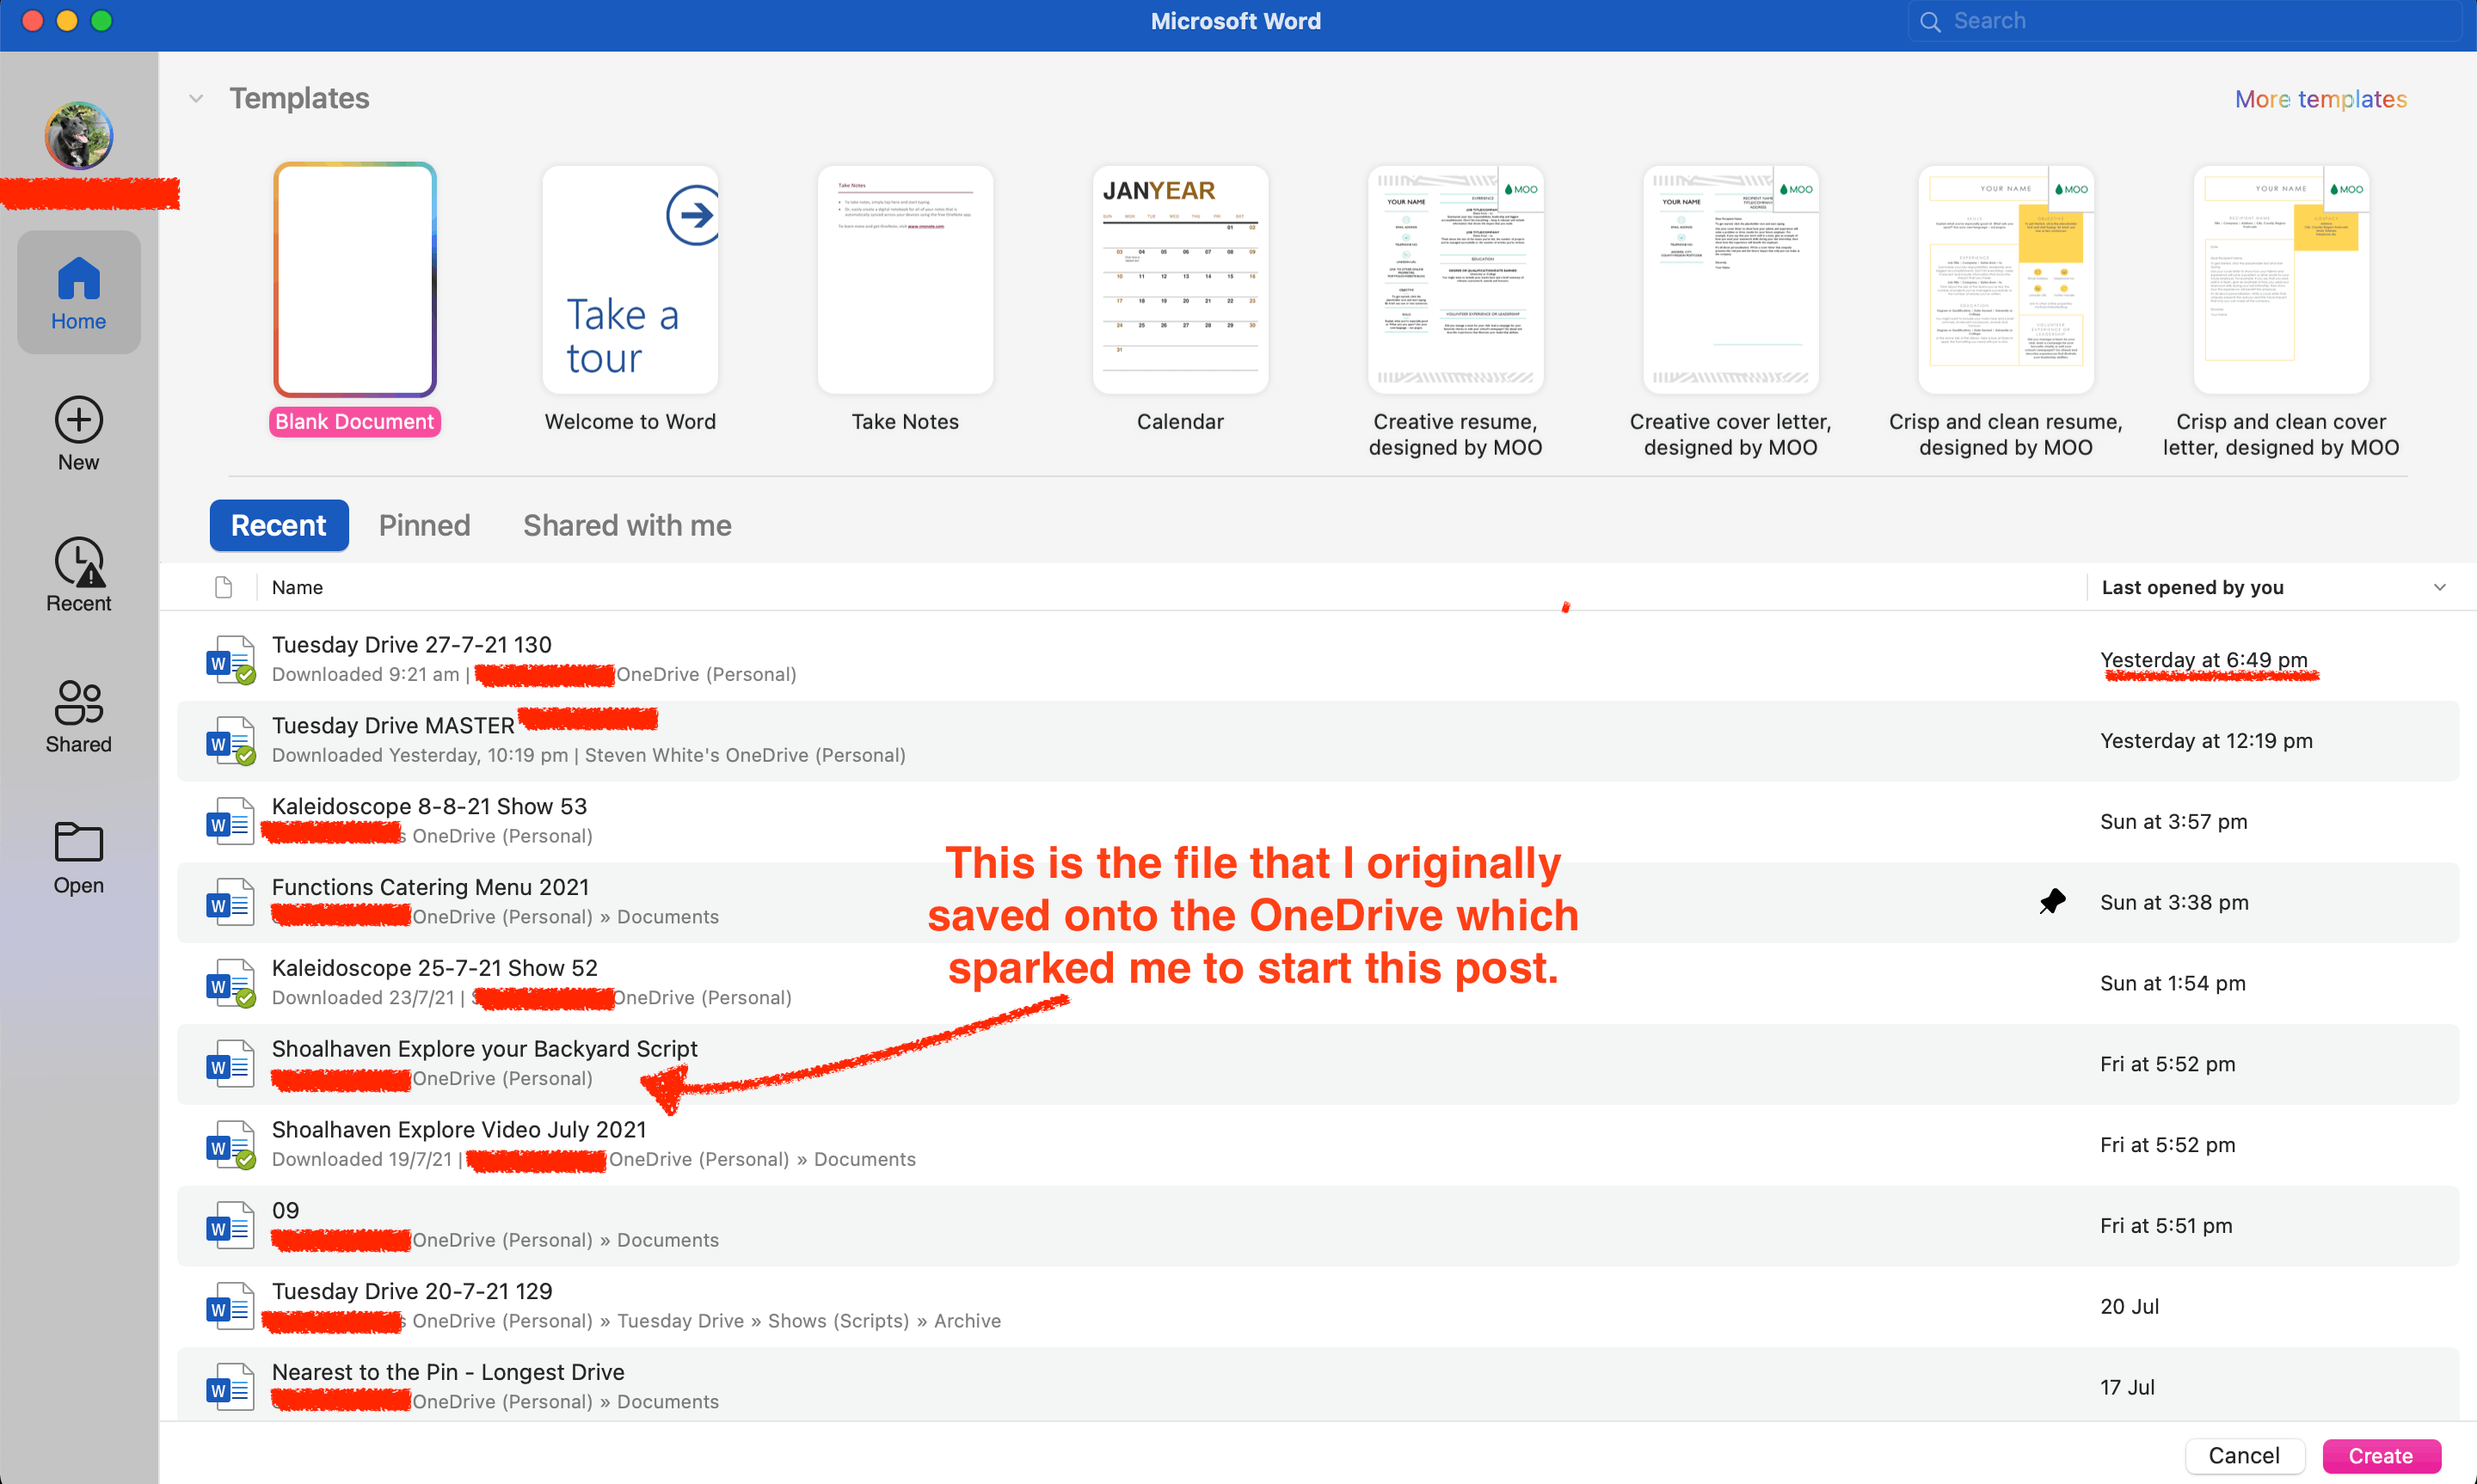Click the Word file icon for Kaleidoscope 8-8-21
The height and width of the screenshot is (1484, 2477).
pyautogui.click(x=229, y=822)
